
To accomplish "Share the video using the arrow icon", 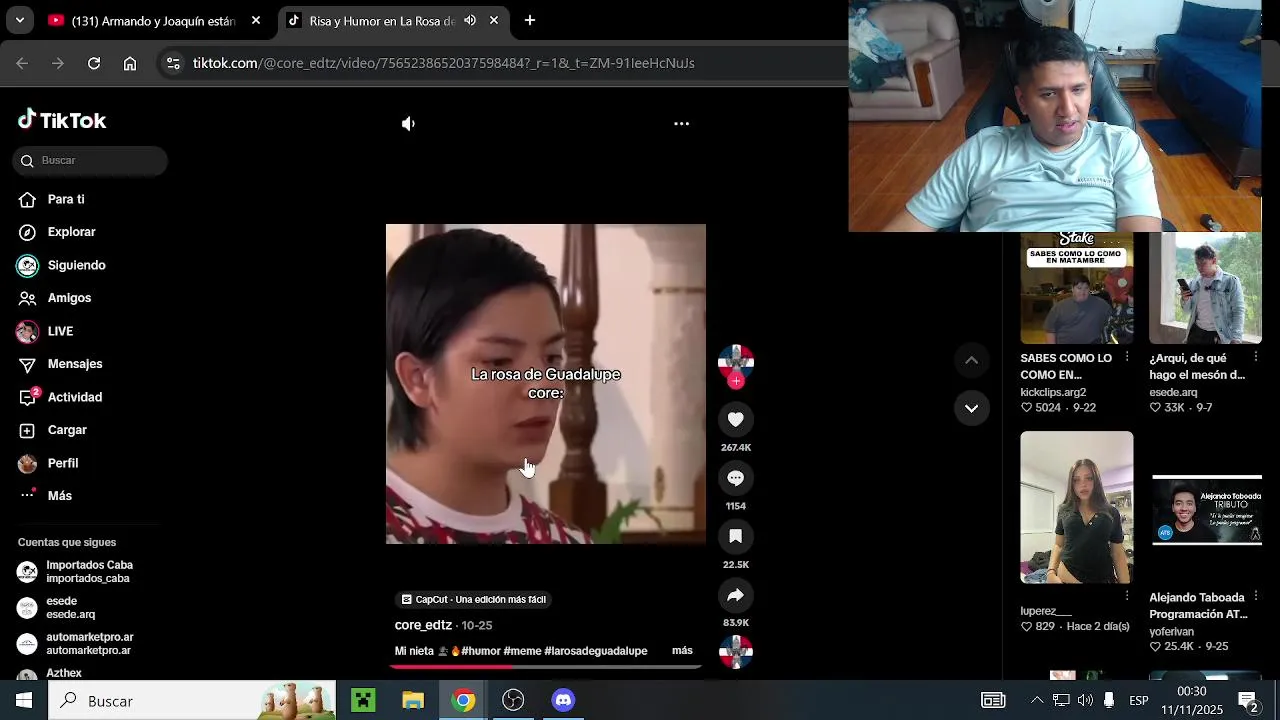I will tap(735, 595).
